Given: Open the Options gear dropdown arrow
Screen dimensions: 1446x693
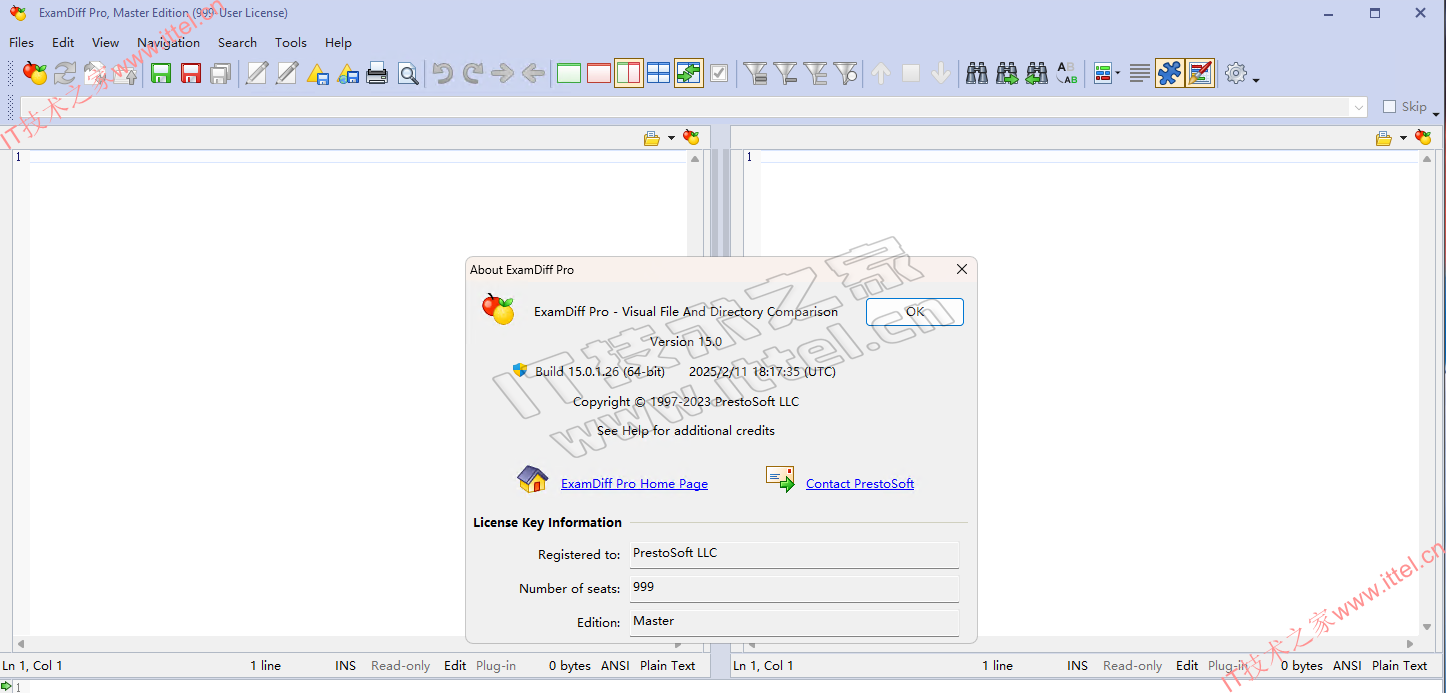Looking at the screenshot, I should pos(1256,79).
